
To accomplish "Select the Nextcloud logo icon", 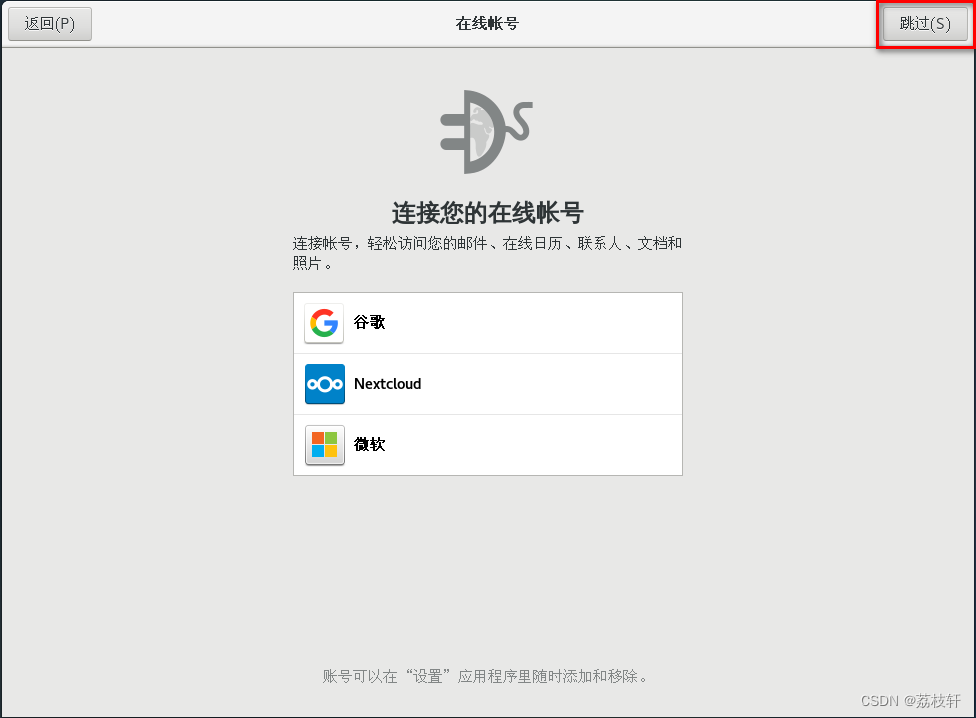I will coord(324,384).
